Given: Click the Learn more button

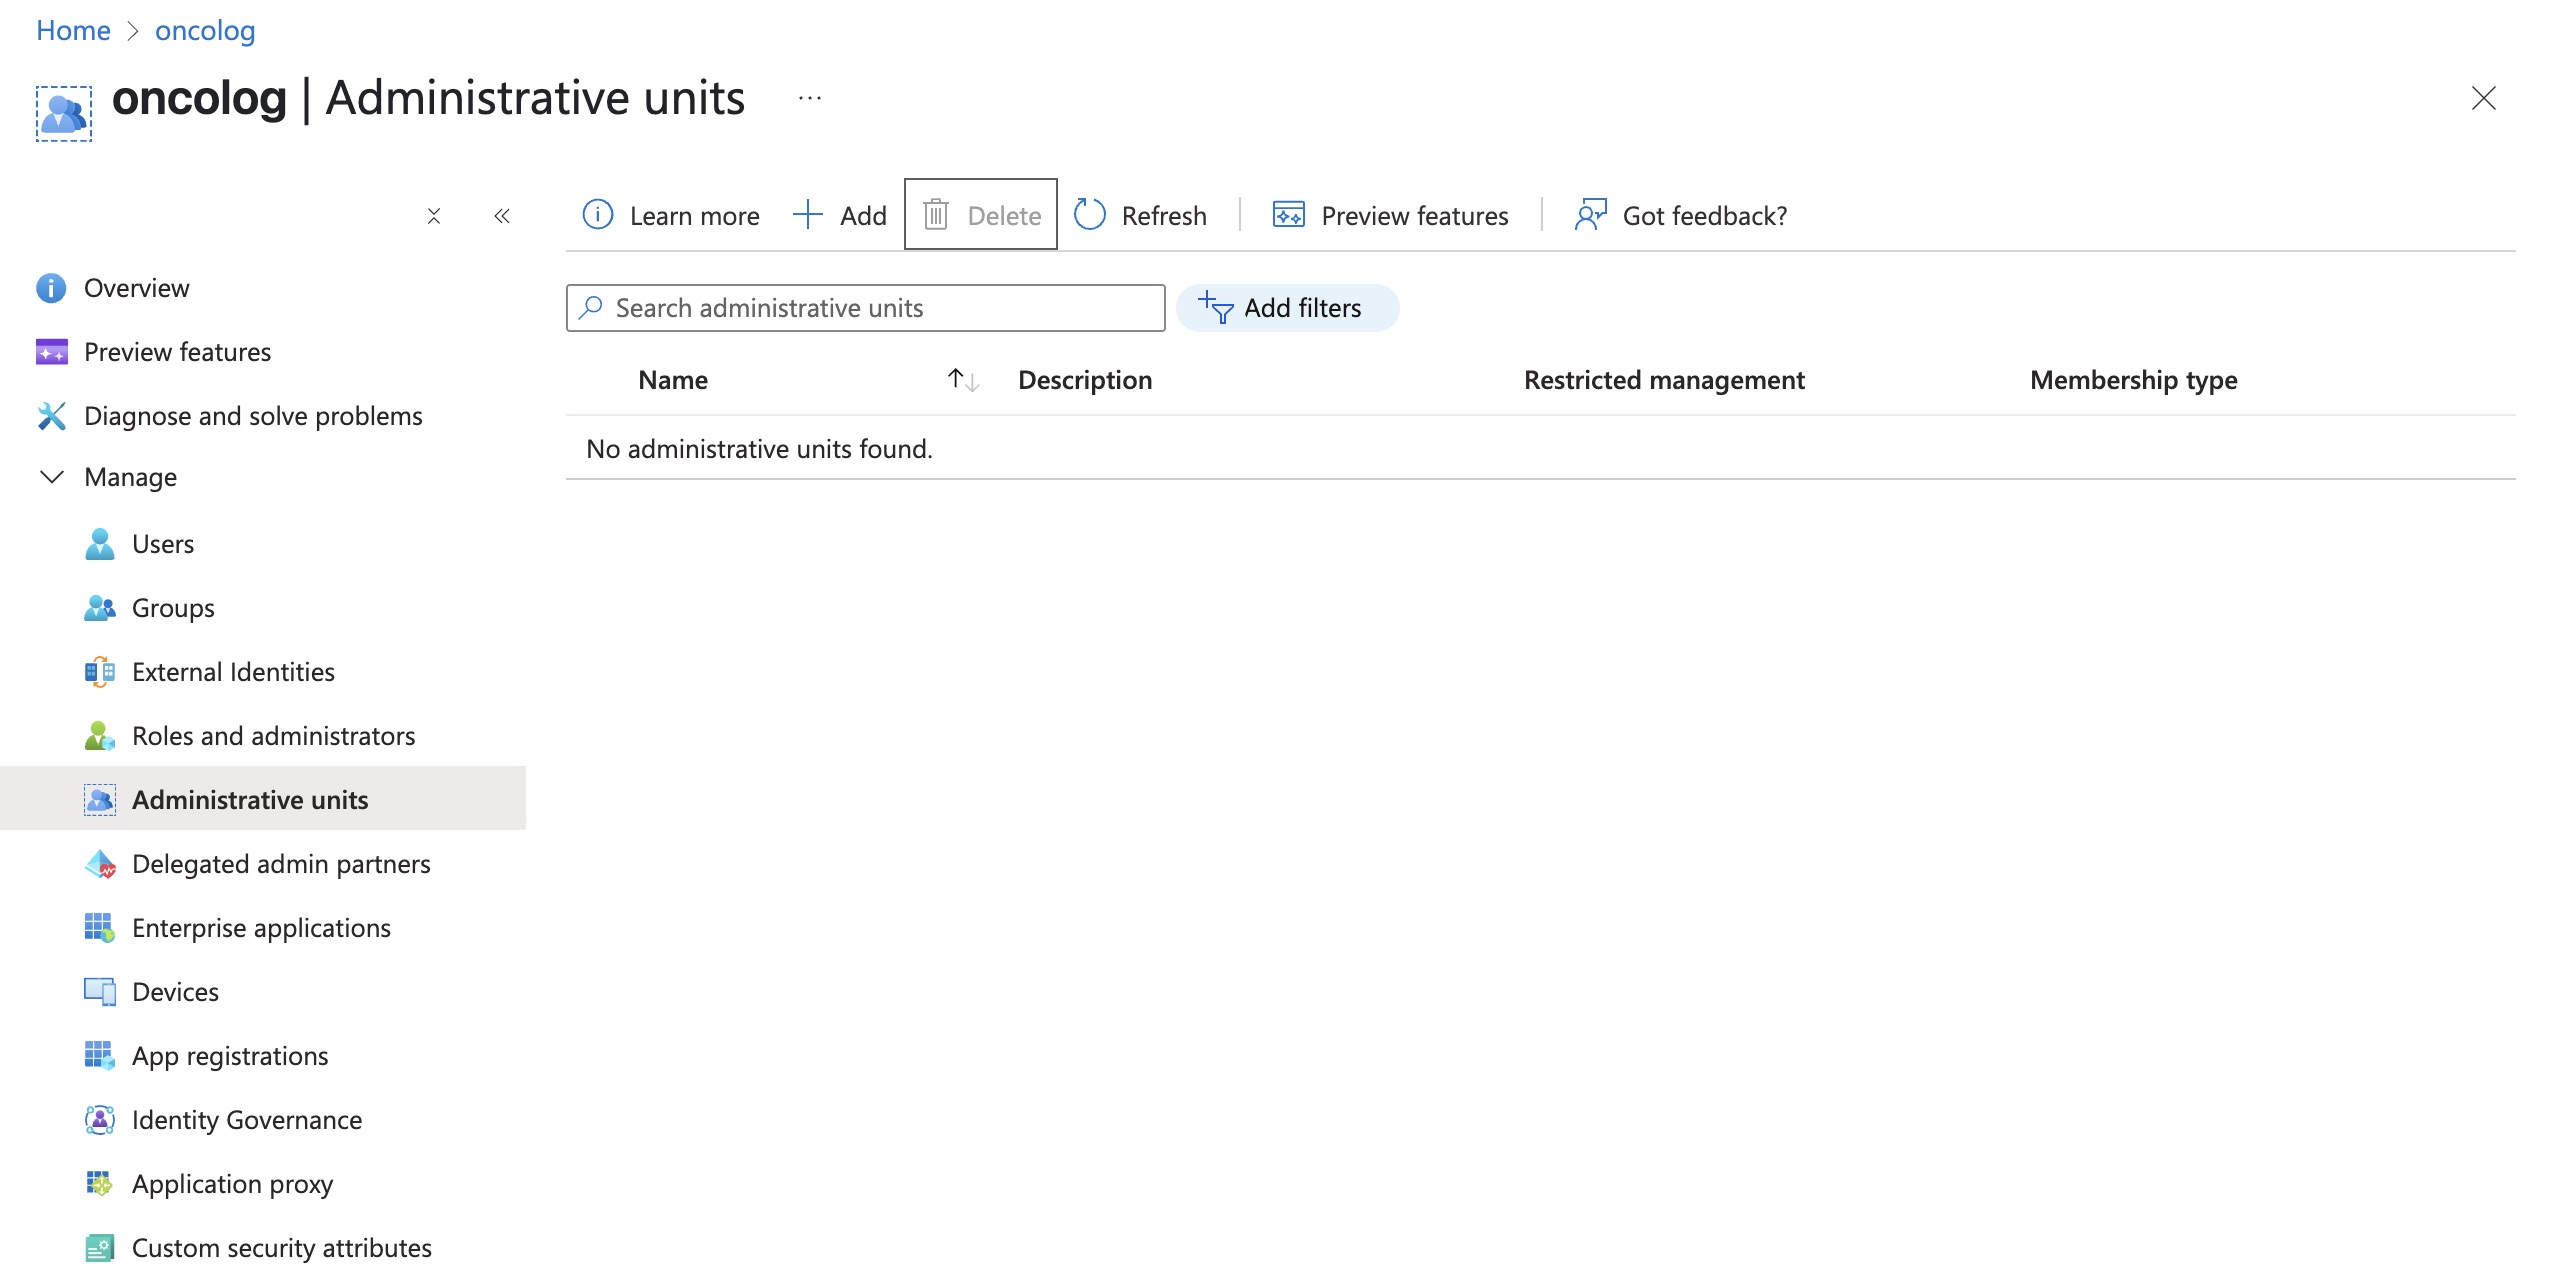Looking at the screenshot, I should coord(671,215).
